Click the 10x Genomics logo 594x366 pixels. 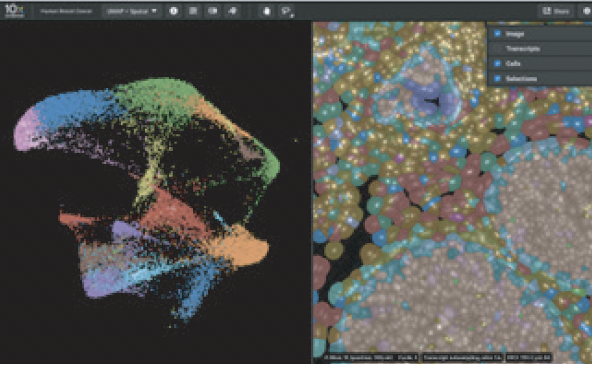pyautogui.click(x=14, y=10)
